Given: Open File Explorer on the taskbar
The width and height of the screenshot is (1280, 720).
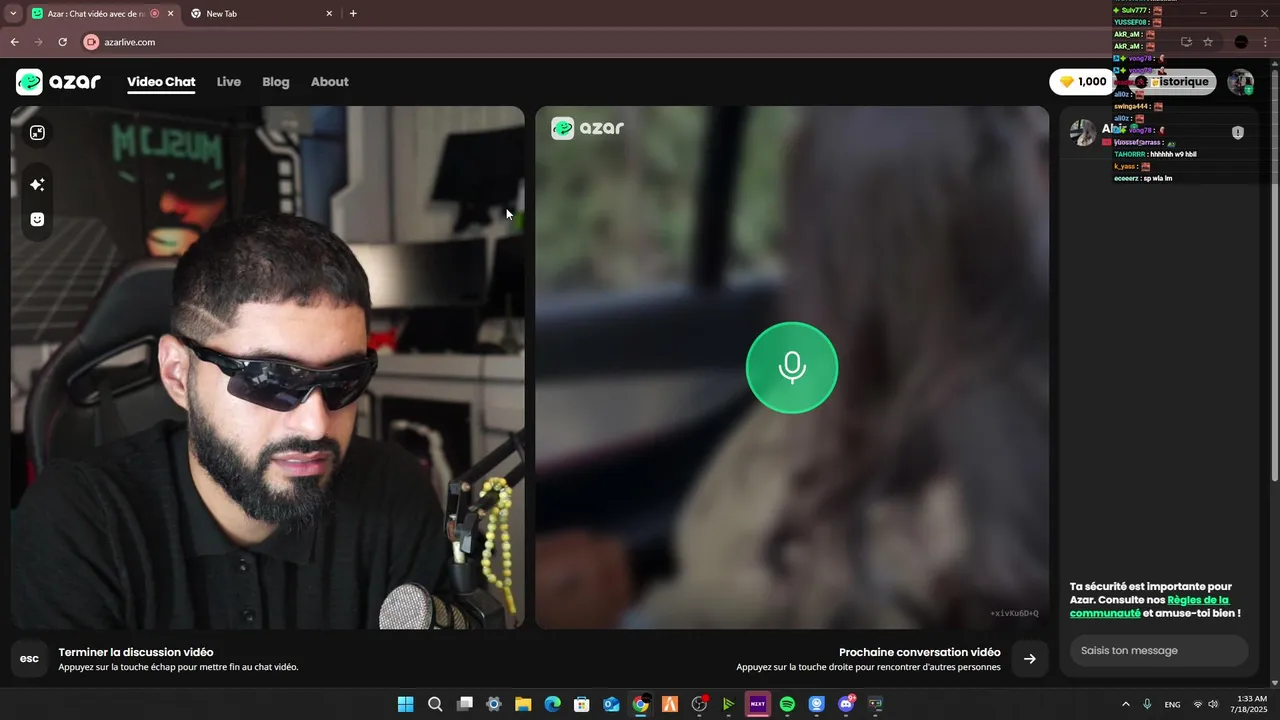Looking at the screenshot, I should point(523,704).
